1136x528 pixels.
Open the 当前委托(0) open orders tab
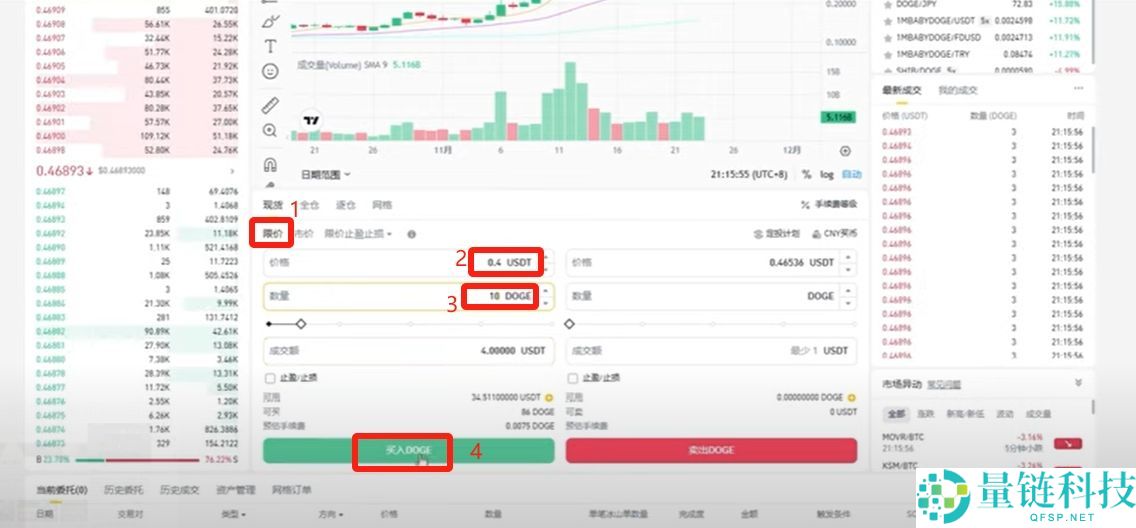(x=62, y=490)
